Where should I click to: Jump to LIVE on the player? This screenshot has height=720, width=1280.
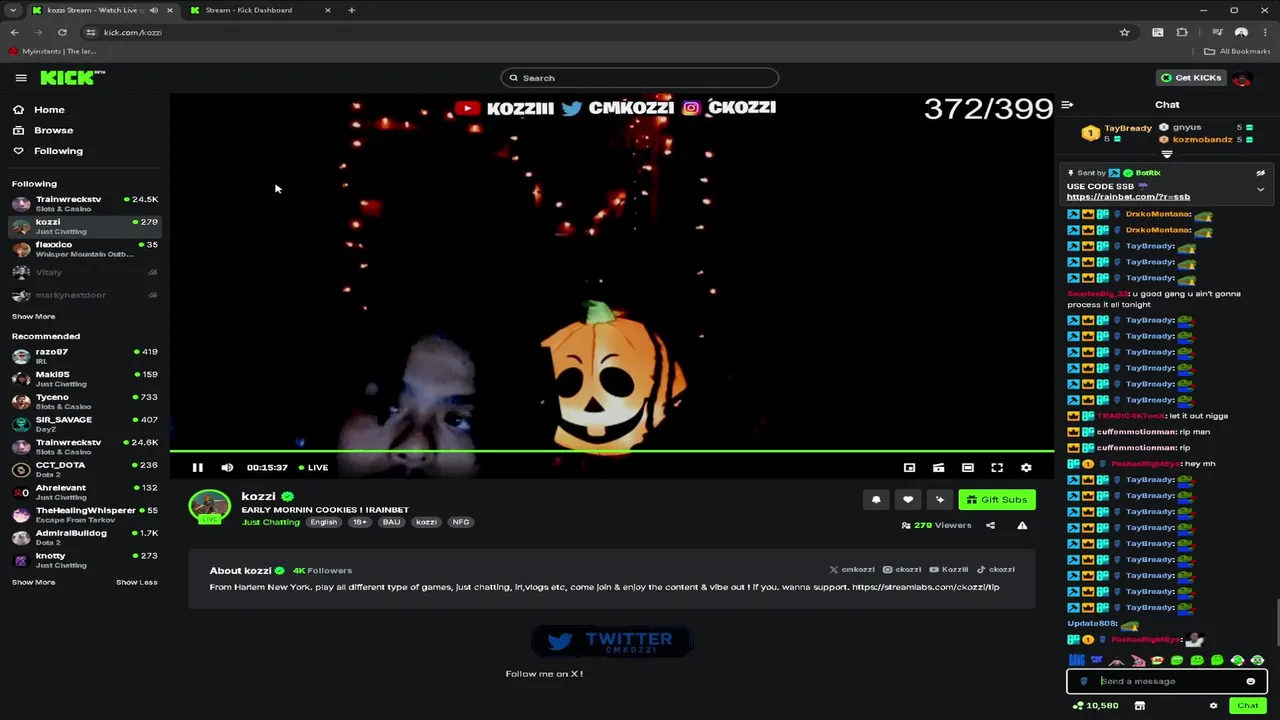tap(313, 467)
